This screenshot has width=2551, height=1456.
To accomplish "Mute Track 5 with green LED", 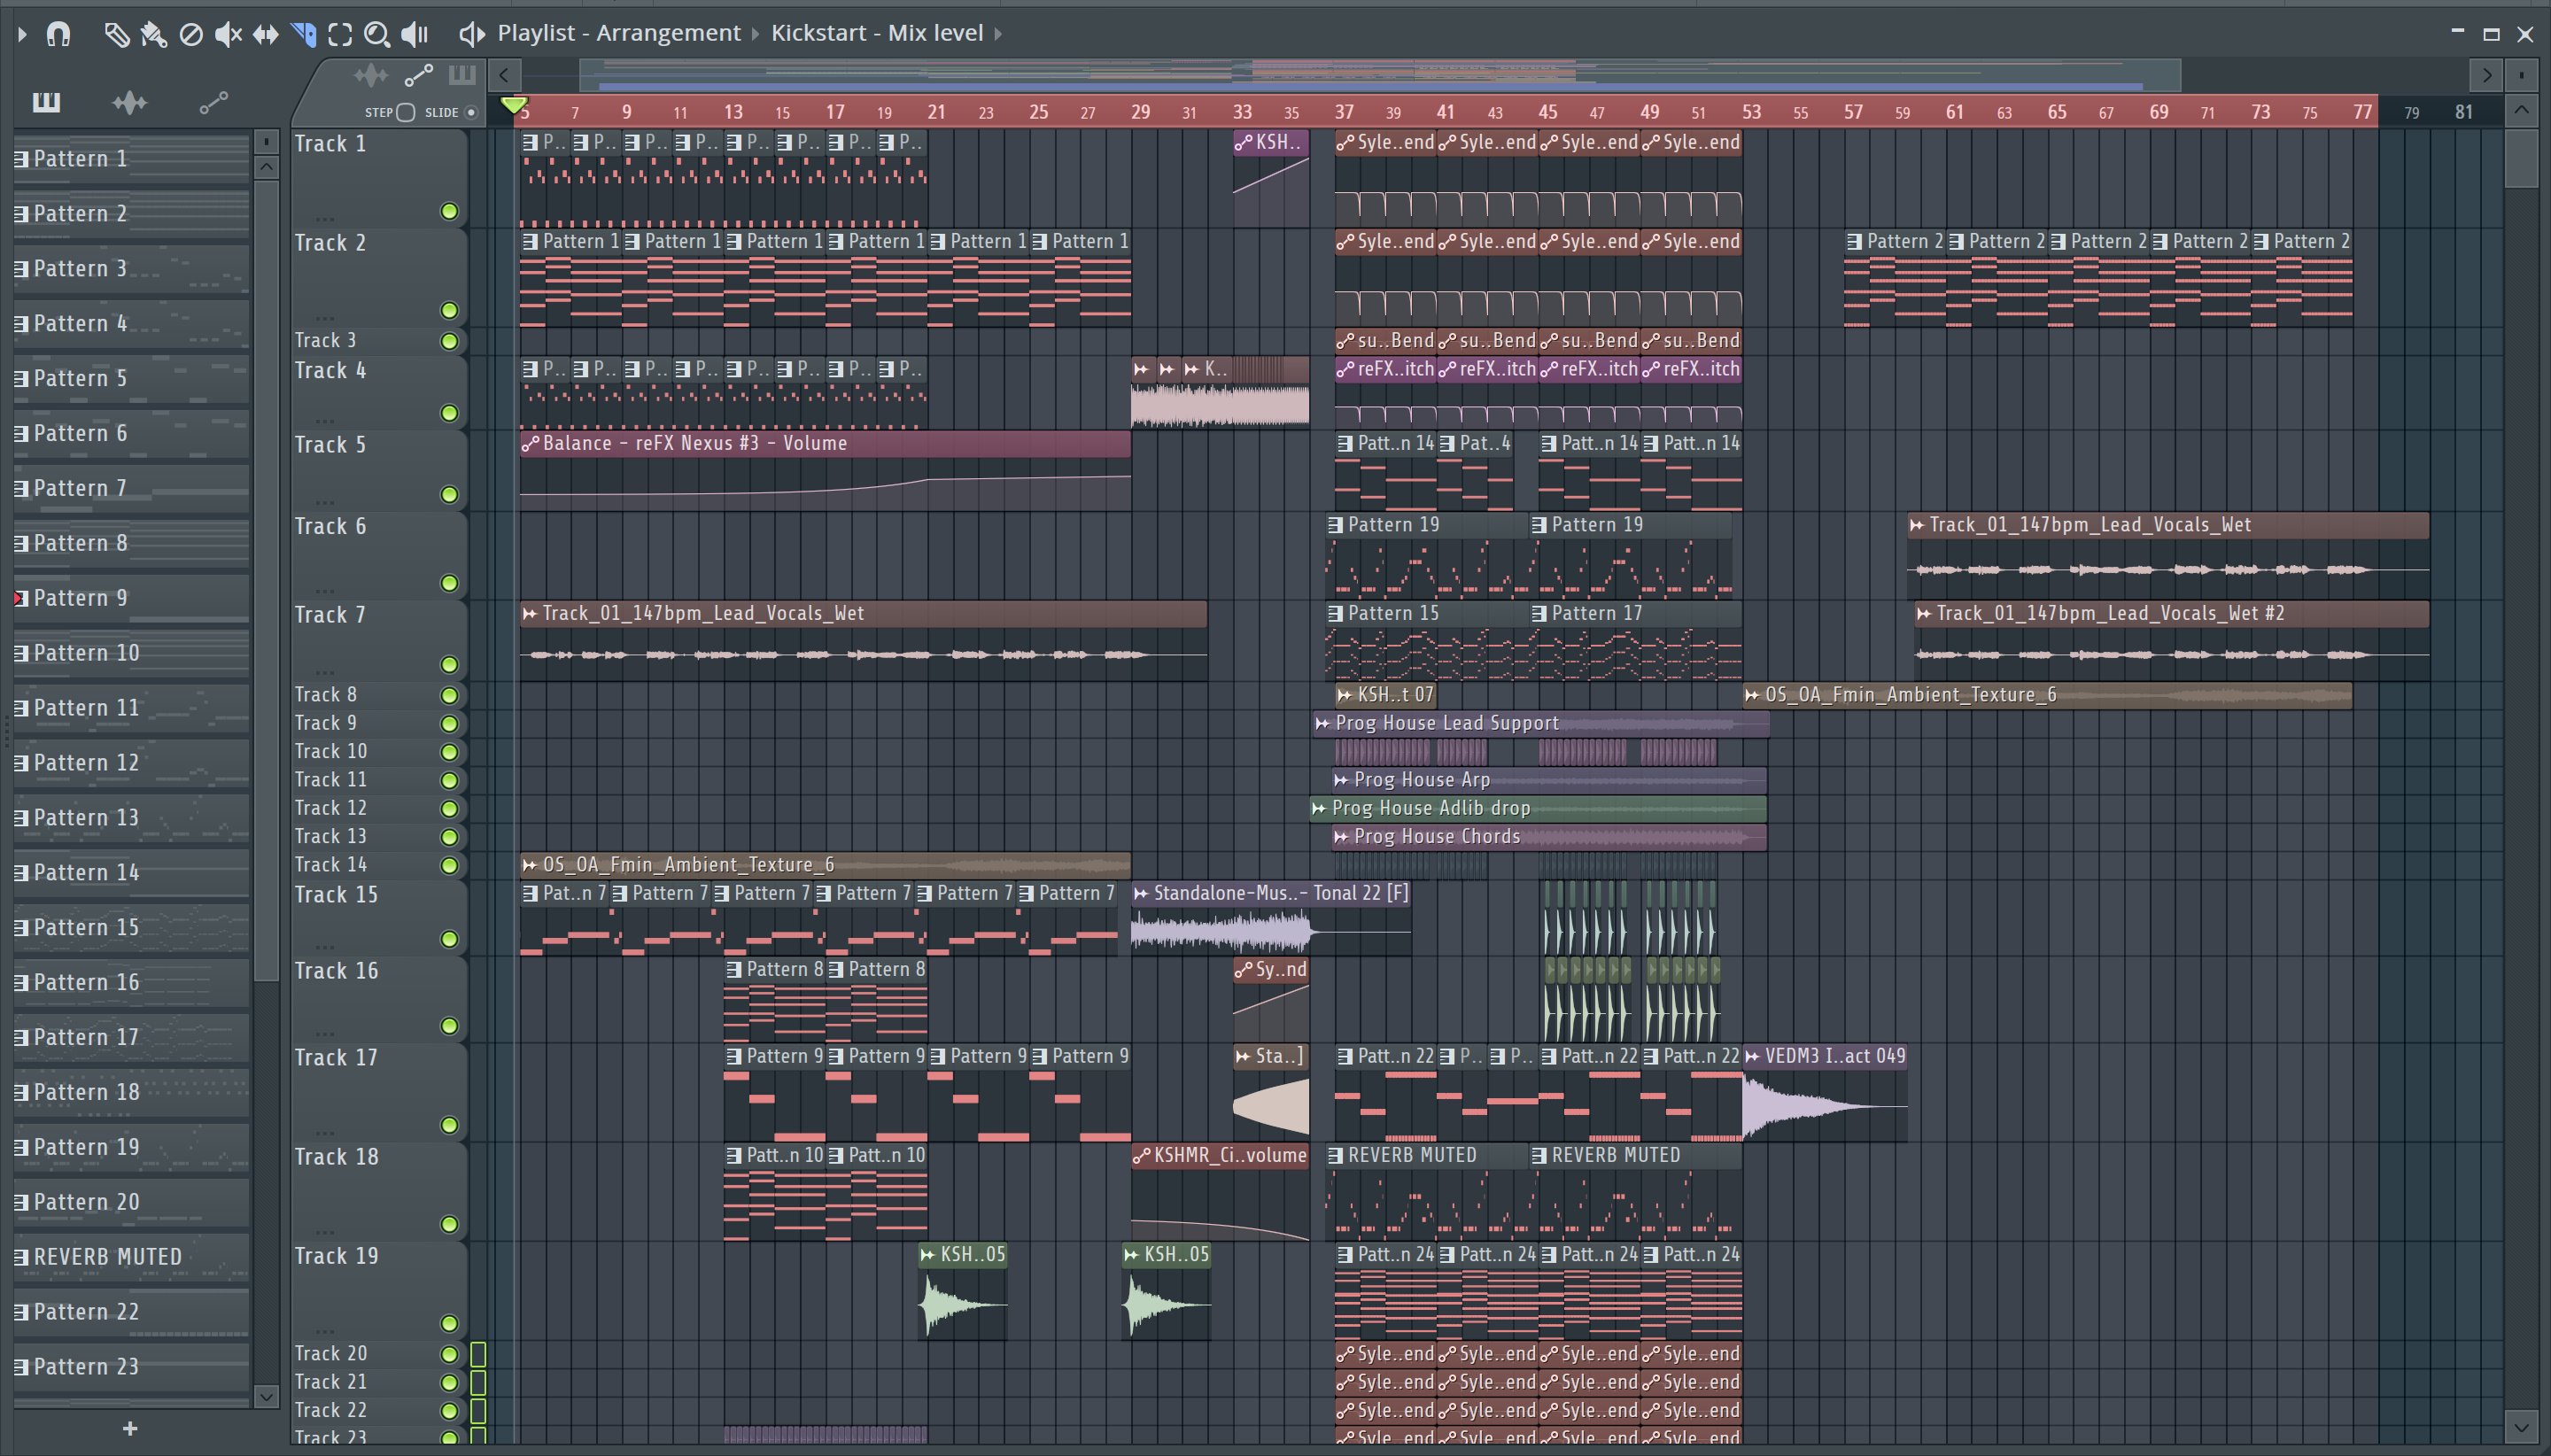I will coord(449,494).
